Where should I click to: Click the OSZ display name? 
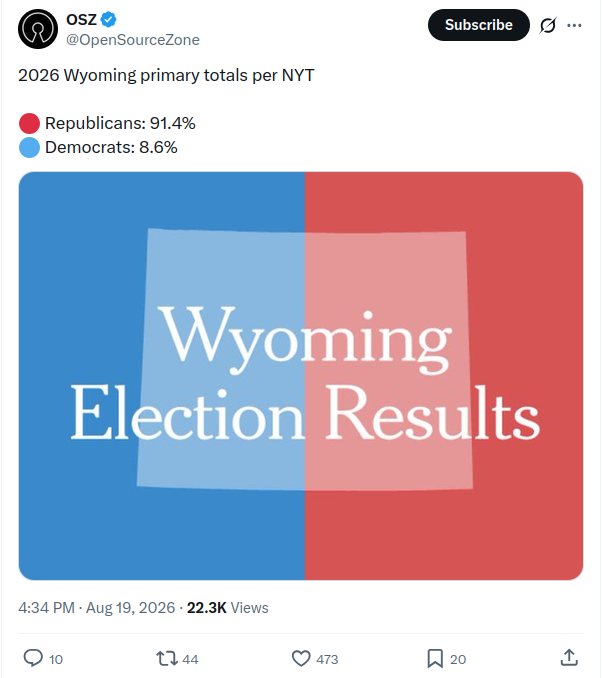coord(81,19)
